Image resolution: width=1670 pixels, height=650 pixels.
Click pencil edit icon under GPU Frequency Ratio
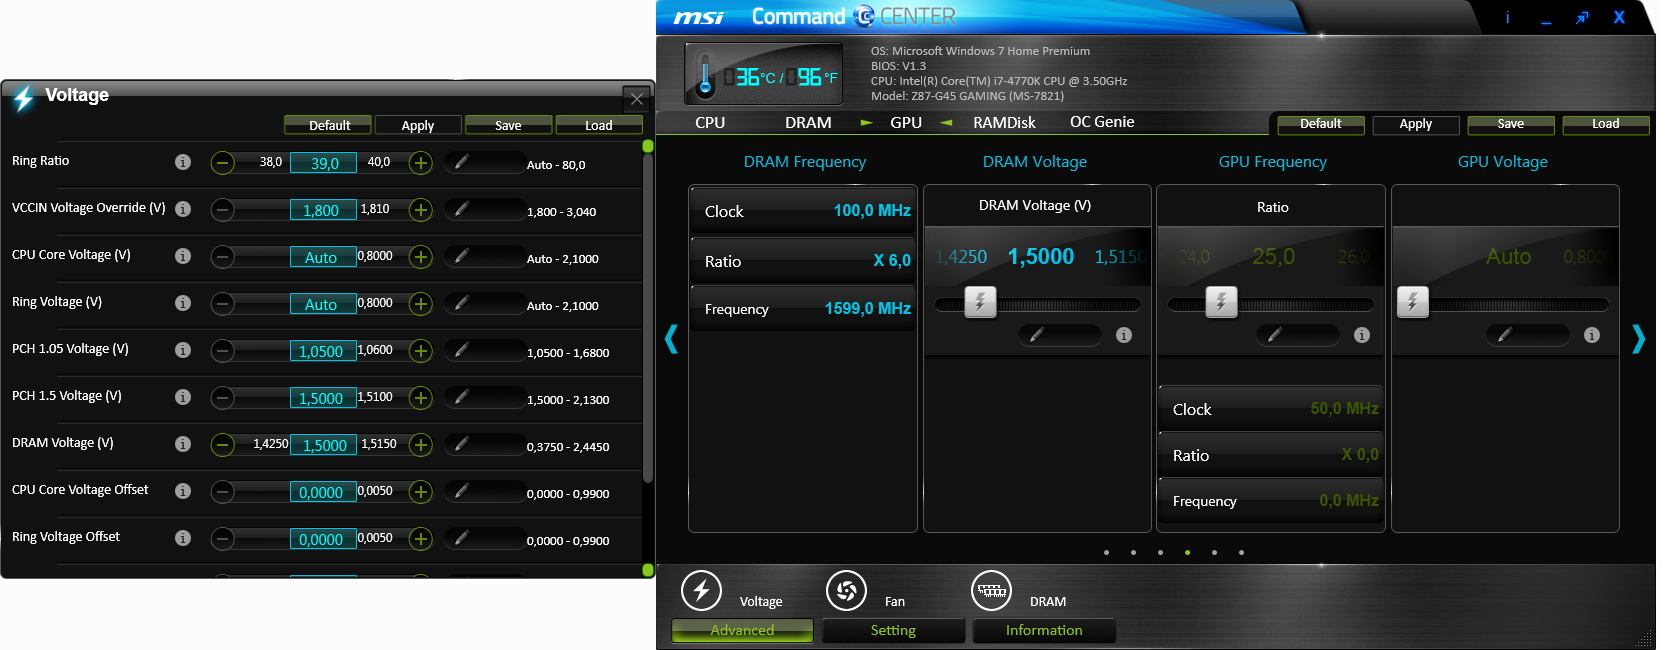(x=1274, y=335)
